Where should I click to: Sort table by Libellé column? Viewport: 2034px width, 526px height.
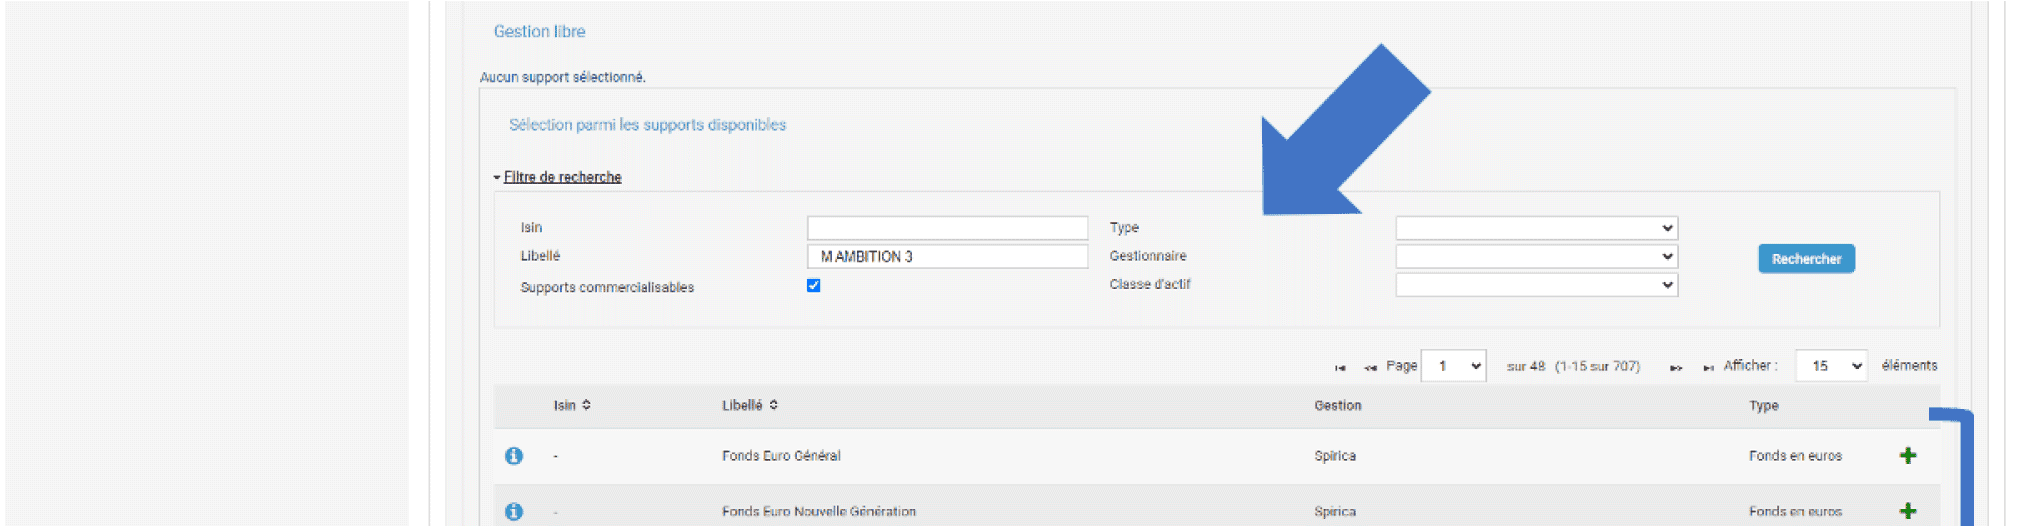[x=750, y=405]
